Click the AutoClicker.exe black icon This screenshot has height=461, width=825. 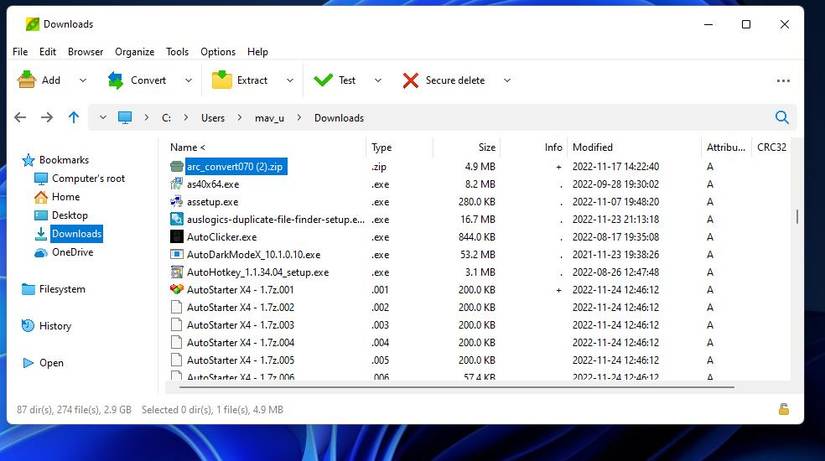click(x=176, y=237)
